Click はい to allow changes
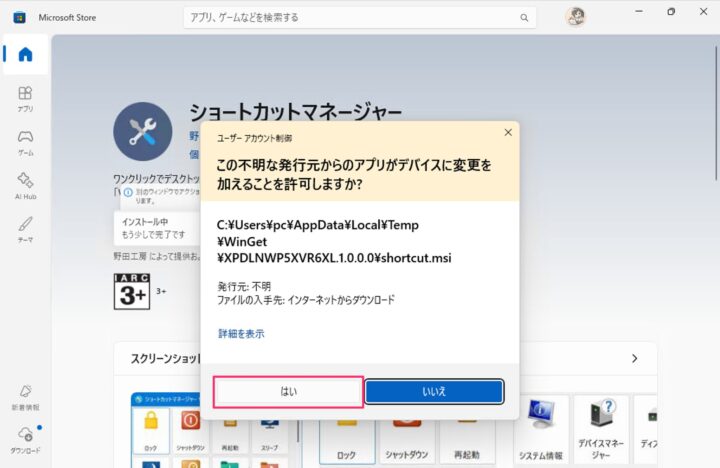The height and width of the screenshot is (468, 720). [x=289, y=391]
